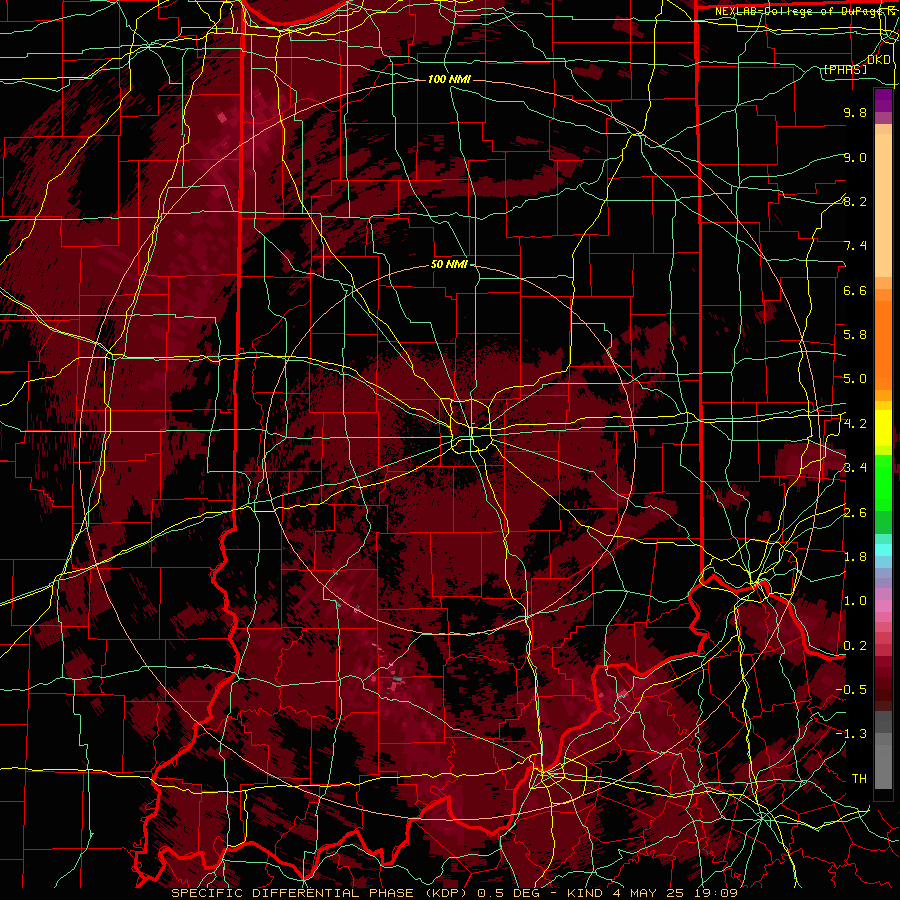The height and width of the screenshot is (900, 900).
Task: Click the 9.8 scale value
Action: 855,112
